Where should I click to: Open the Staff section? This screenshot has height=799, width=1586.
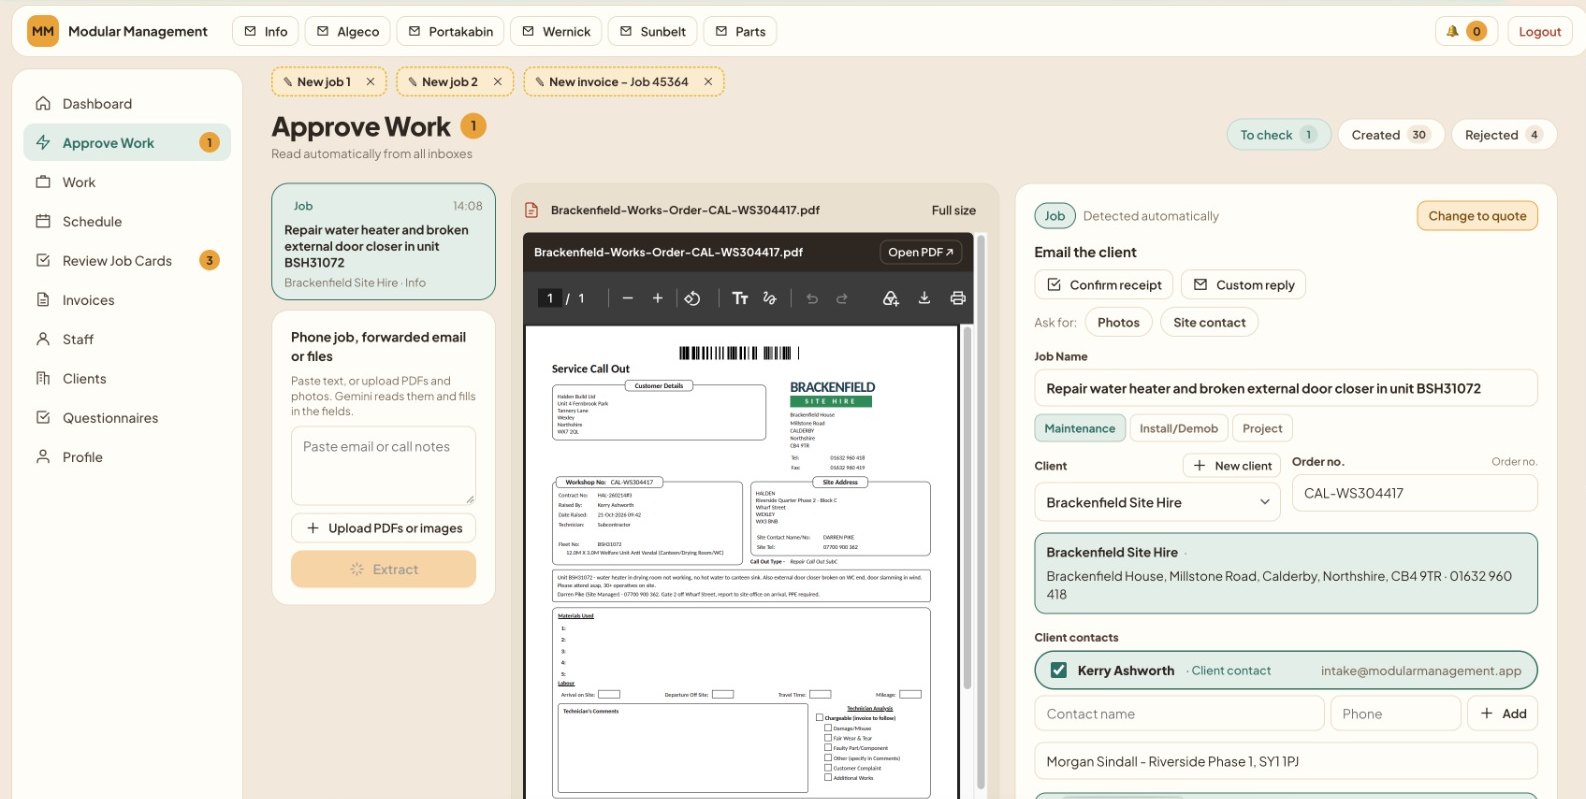pos(127,339)
